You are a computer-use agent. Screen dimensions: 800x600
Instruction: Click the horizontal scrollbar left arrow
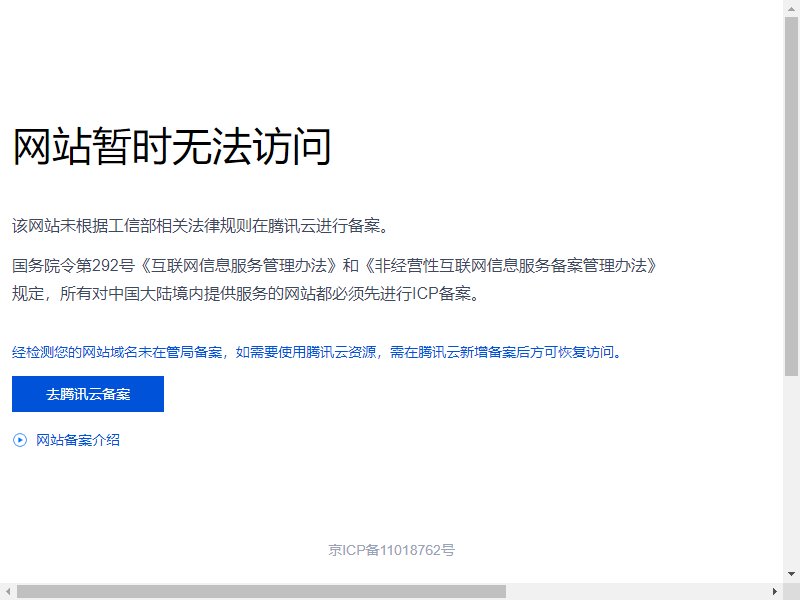[8, 592]
